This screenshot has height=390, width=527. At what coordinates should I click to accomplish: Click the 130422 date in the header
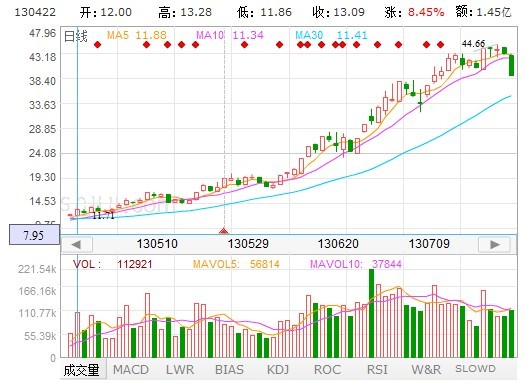[x=35, y=12]
